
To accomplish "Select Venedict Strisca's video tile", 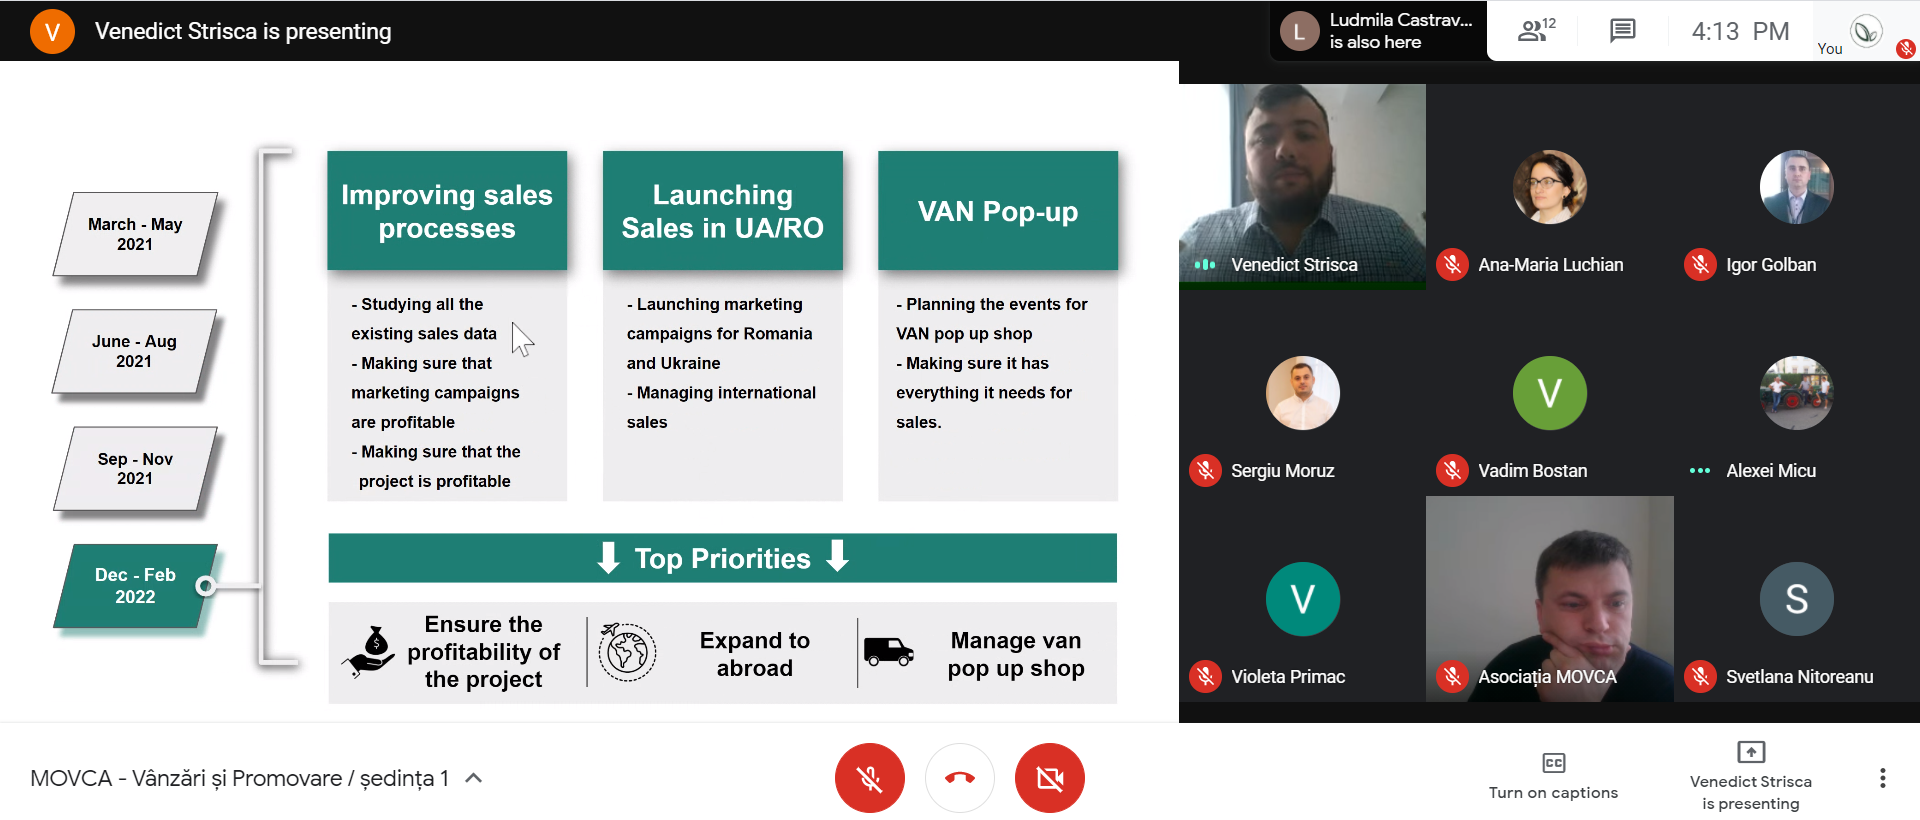I will coord(1302,187).
